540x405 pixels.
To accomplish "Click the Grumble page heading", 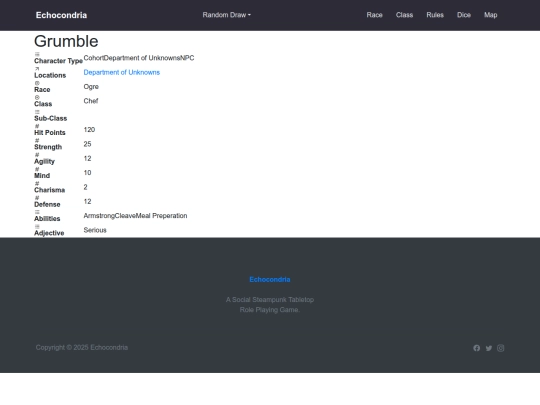I will point(66,41).
